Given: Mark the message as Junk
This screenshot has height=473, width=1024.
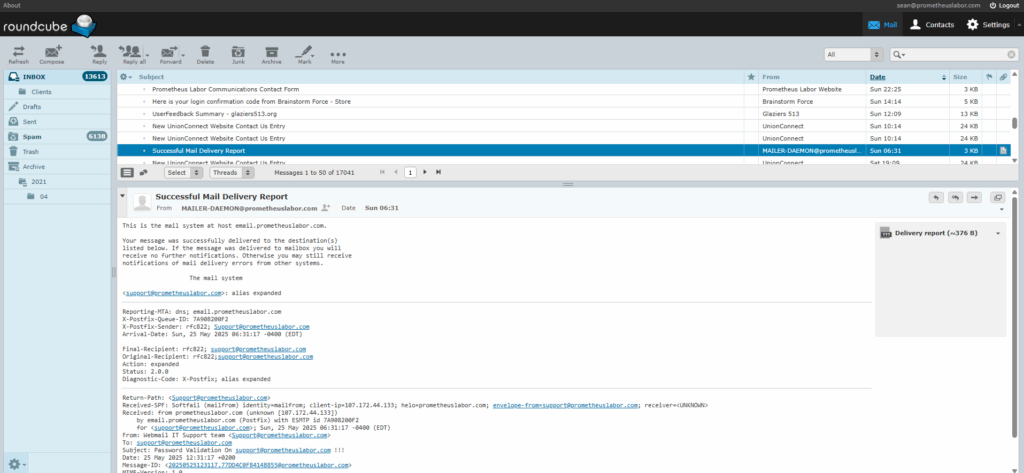Looking at the screenshot, I should point(238,55).
